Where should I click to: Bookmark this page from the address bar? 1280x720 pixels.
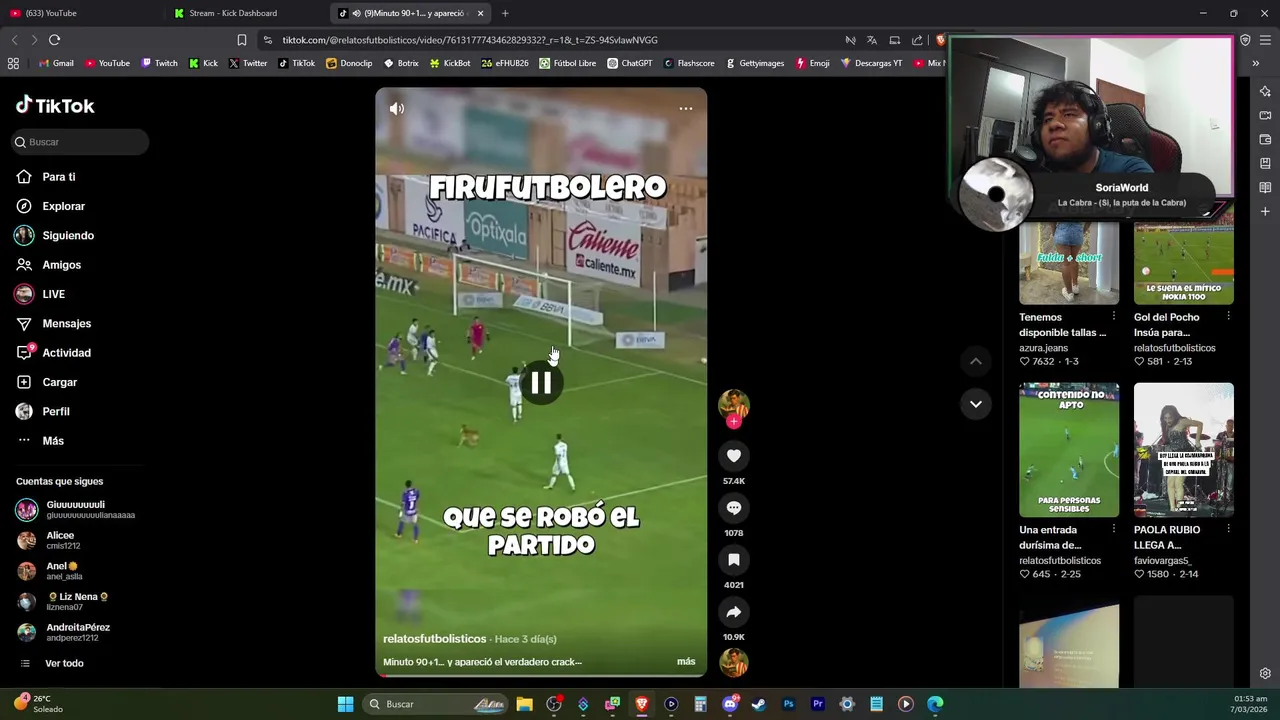pyautogui.click(x=241, y=40)
